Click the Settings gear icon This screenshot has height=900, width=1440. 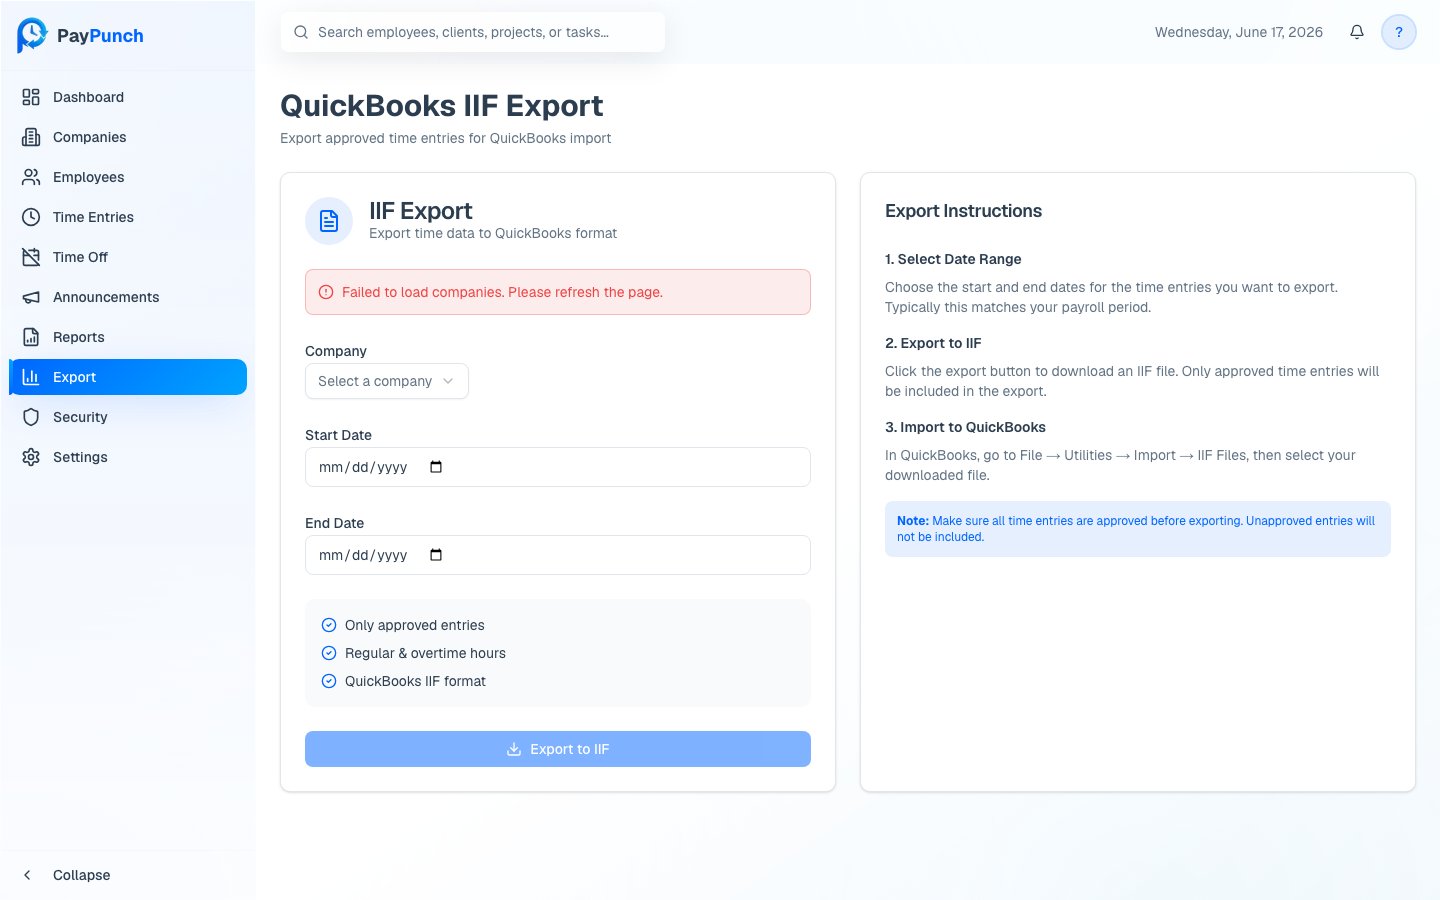[x=31, y=457]
